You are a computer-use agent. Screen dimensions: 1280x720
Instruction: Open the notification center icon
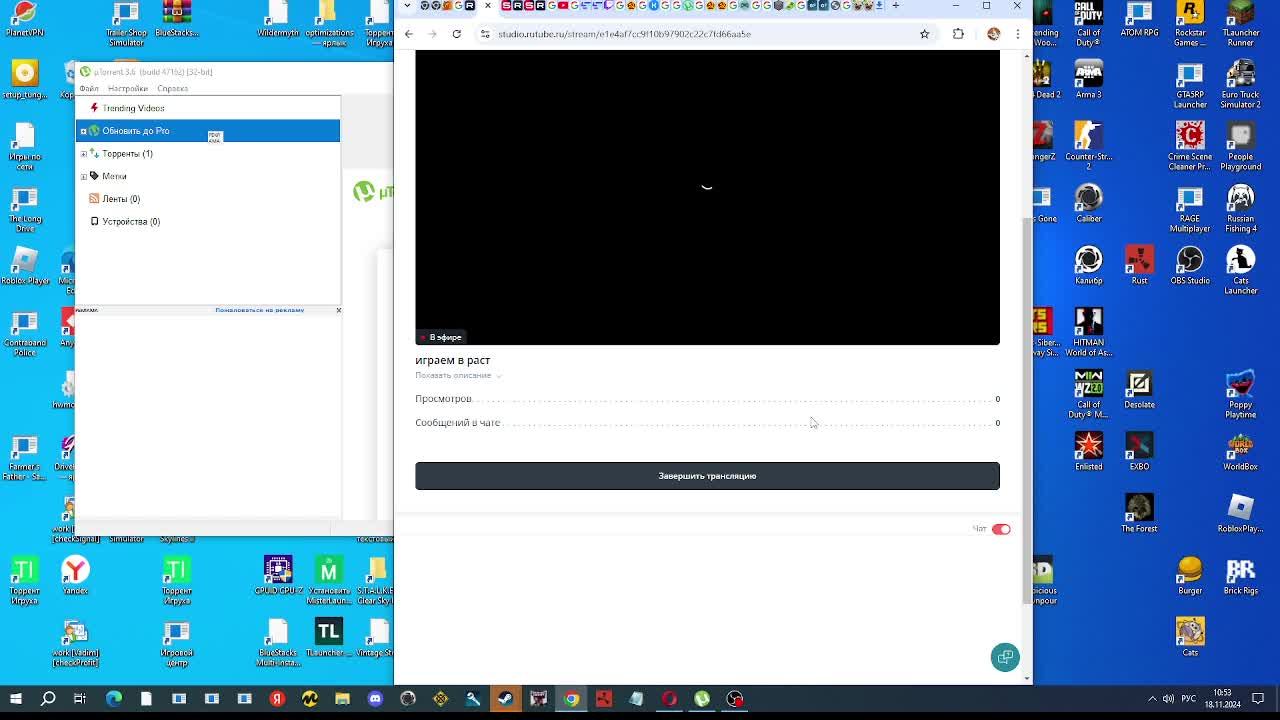(1258, 699)
